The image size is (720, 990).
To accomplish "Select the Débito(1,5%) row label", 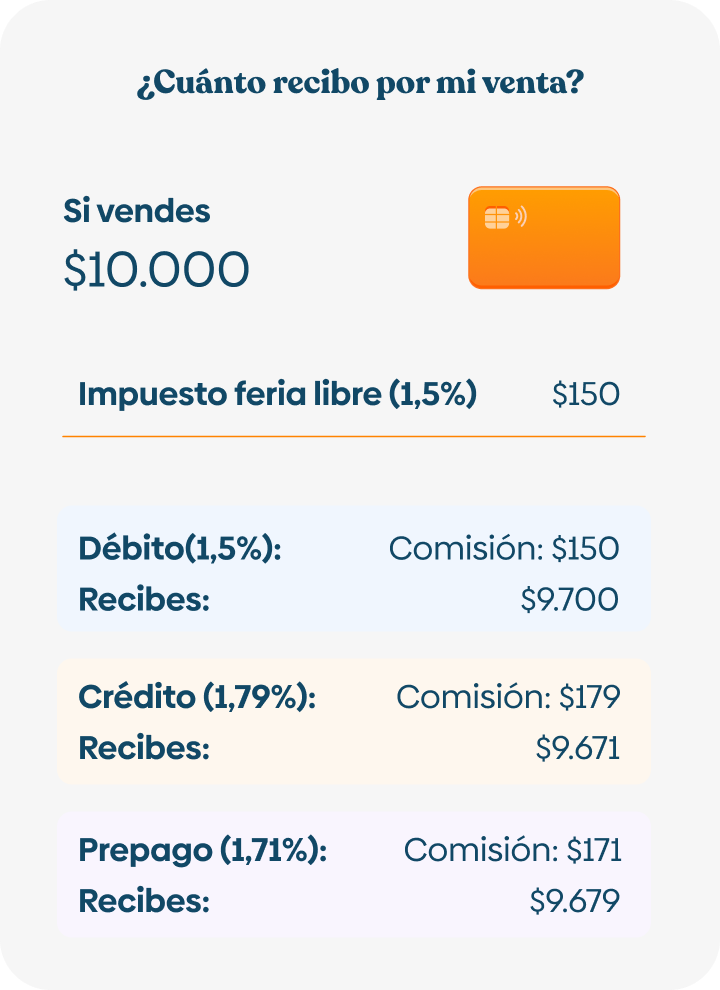I will [x=180, y=548].
